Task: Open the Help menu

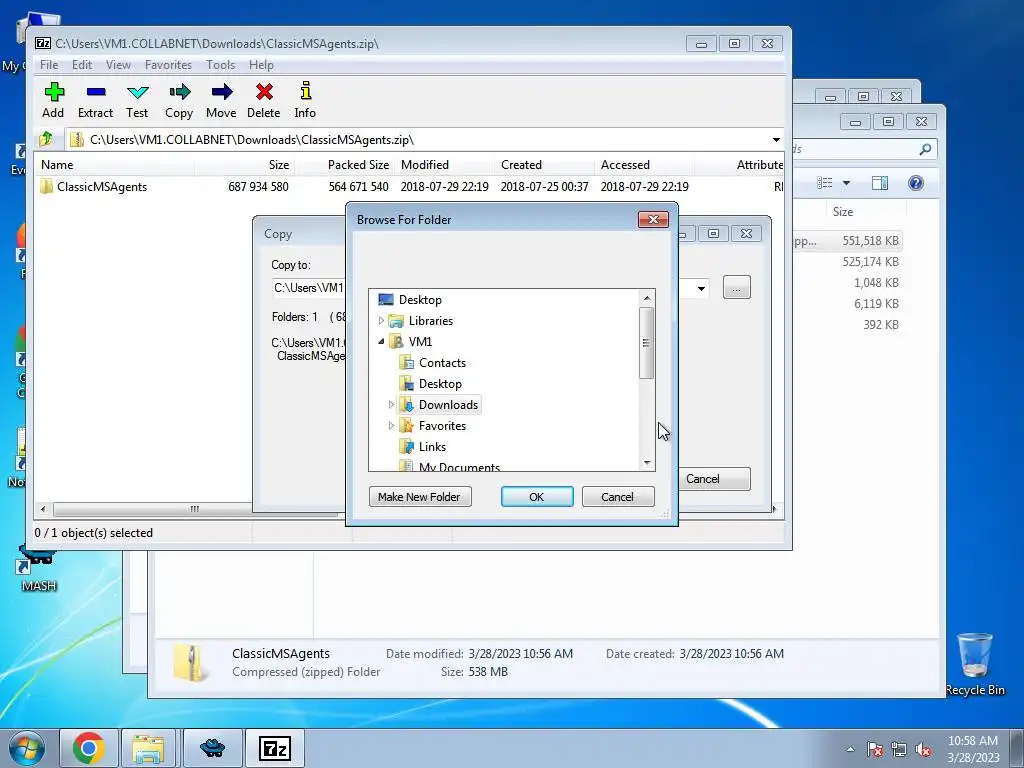Action: coord(261,65)
